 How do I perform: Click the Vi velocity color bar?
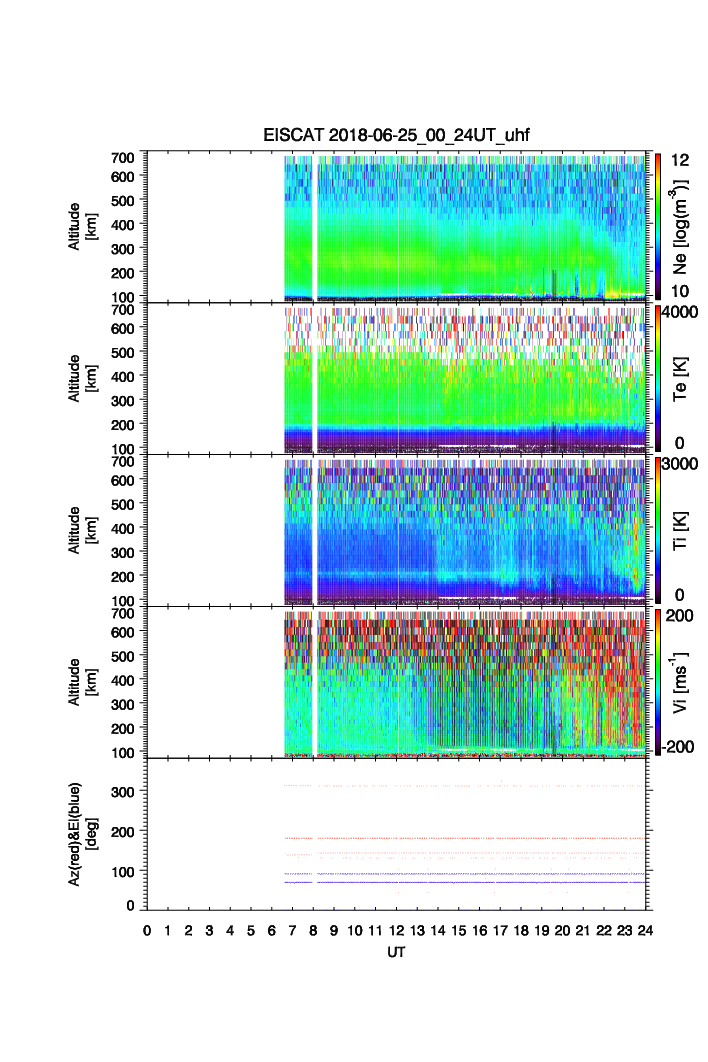(x=657, y=680)
